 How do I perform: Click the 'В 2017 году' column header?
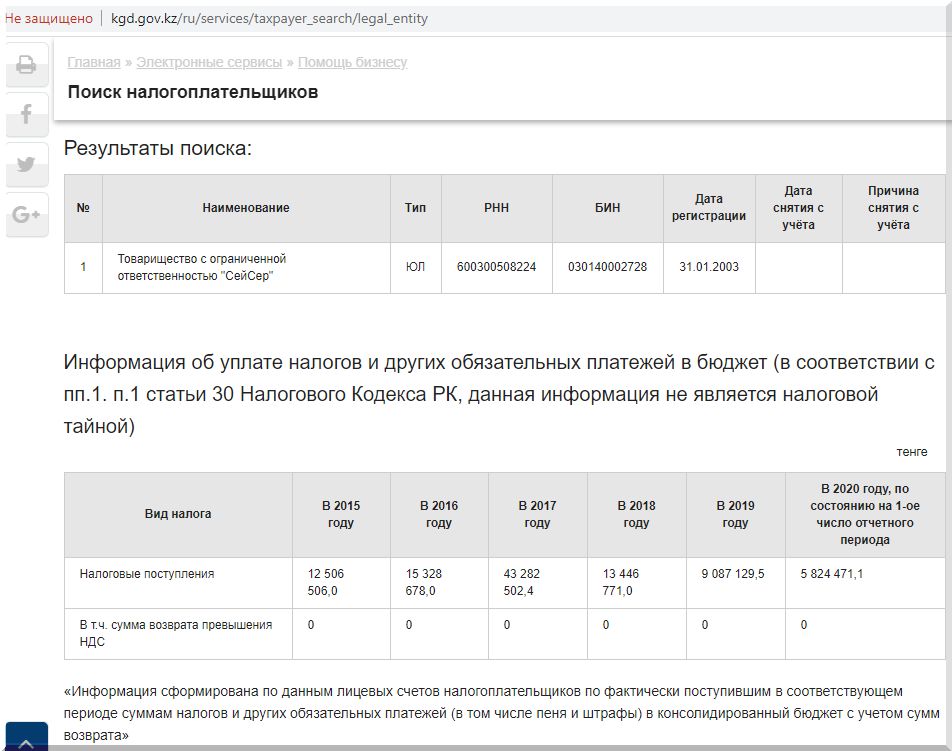coord(537,514)
